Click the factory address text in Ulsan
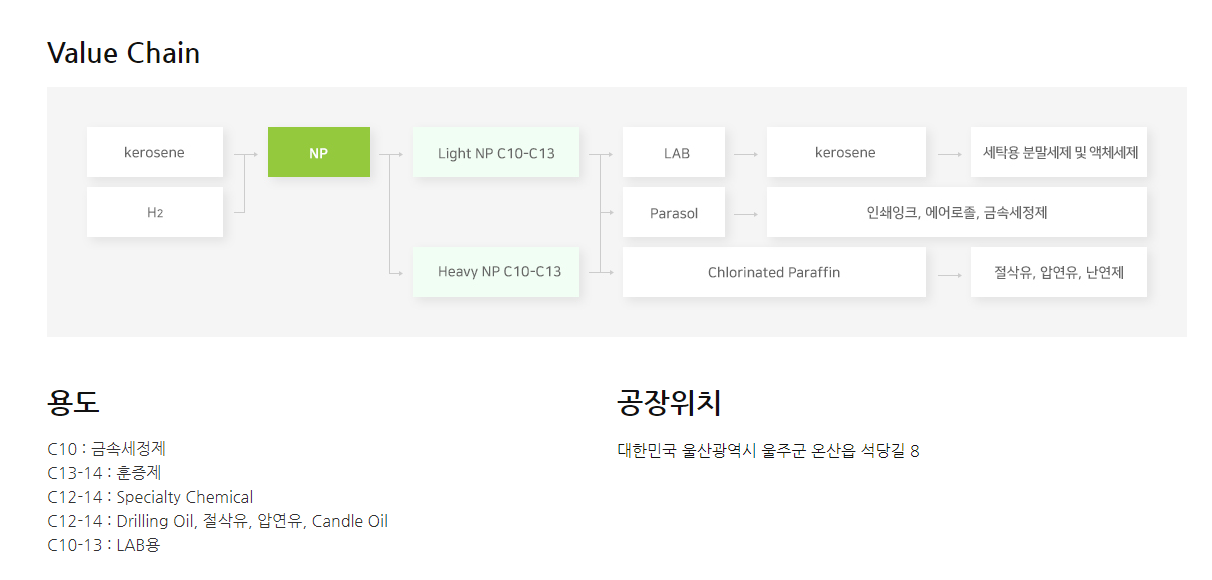 coord(769,451)
